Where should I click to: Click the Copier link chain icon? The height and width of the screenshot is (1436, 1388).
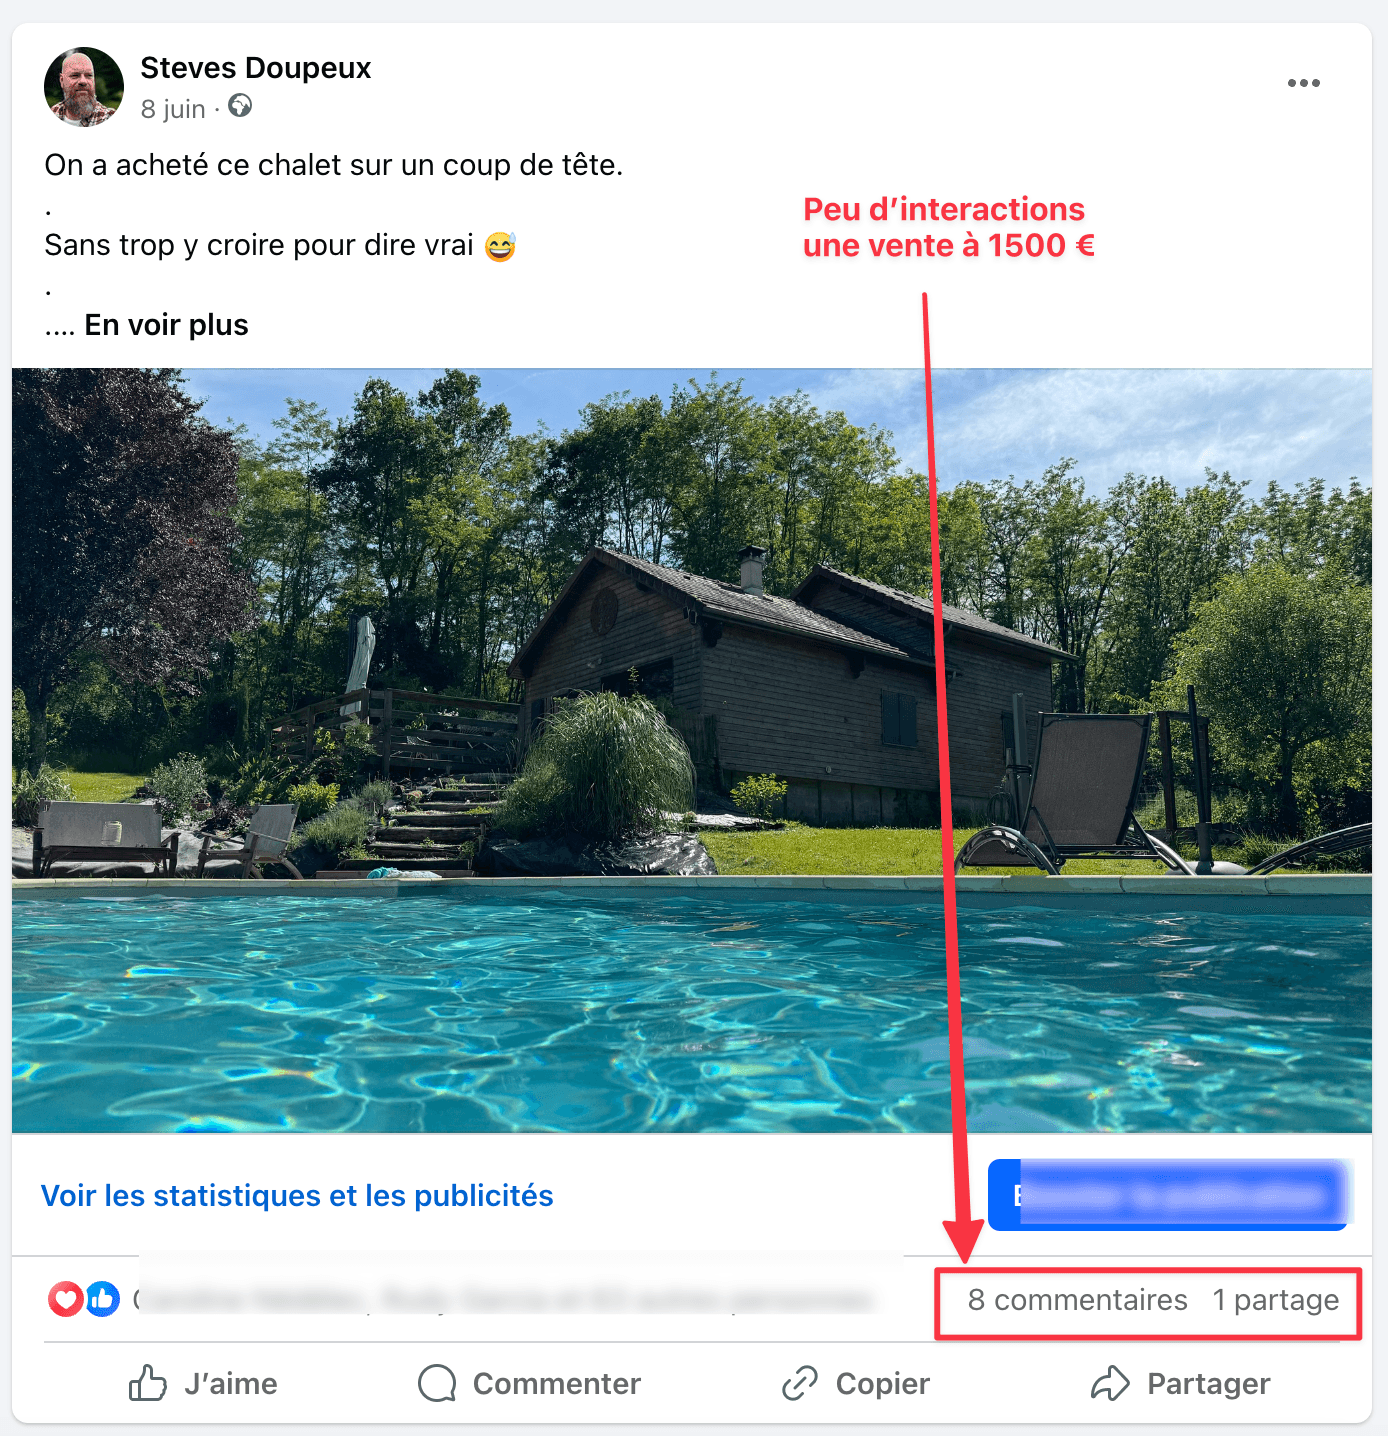[x=800, y=1383]
